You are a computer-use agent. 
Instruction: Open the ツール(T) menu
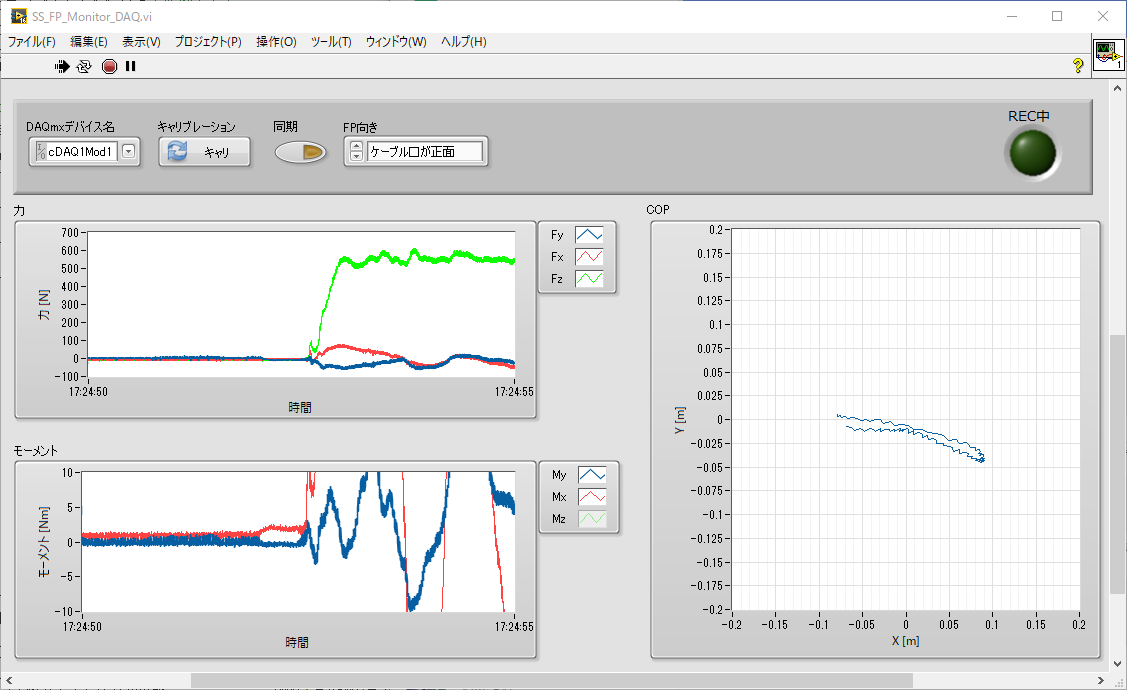pos(331,42)
